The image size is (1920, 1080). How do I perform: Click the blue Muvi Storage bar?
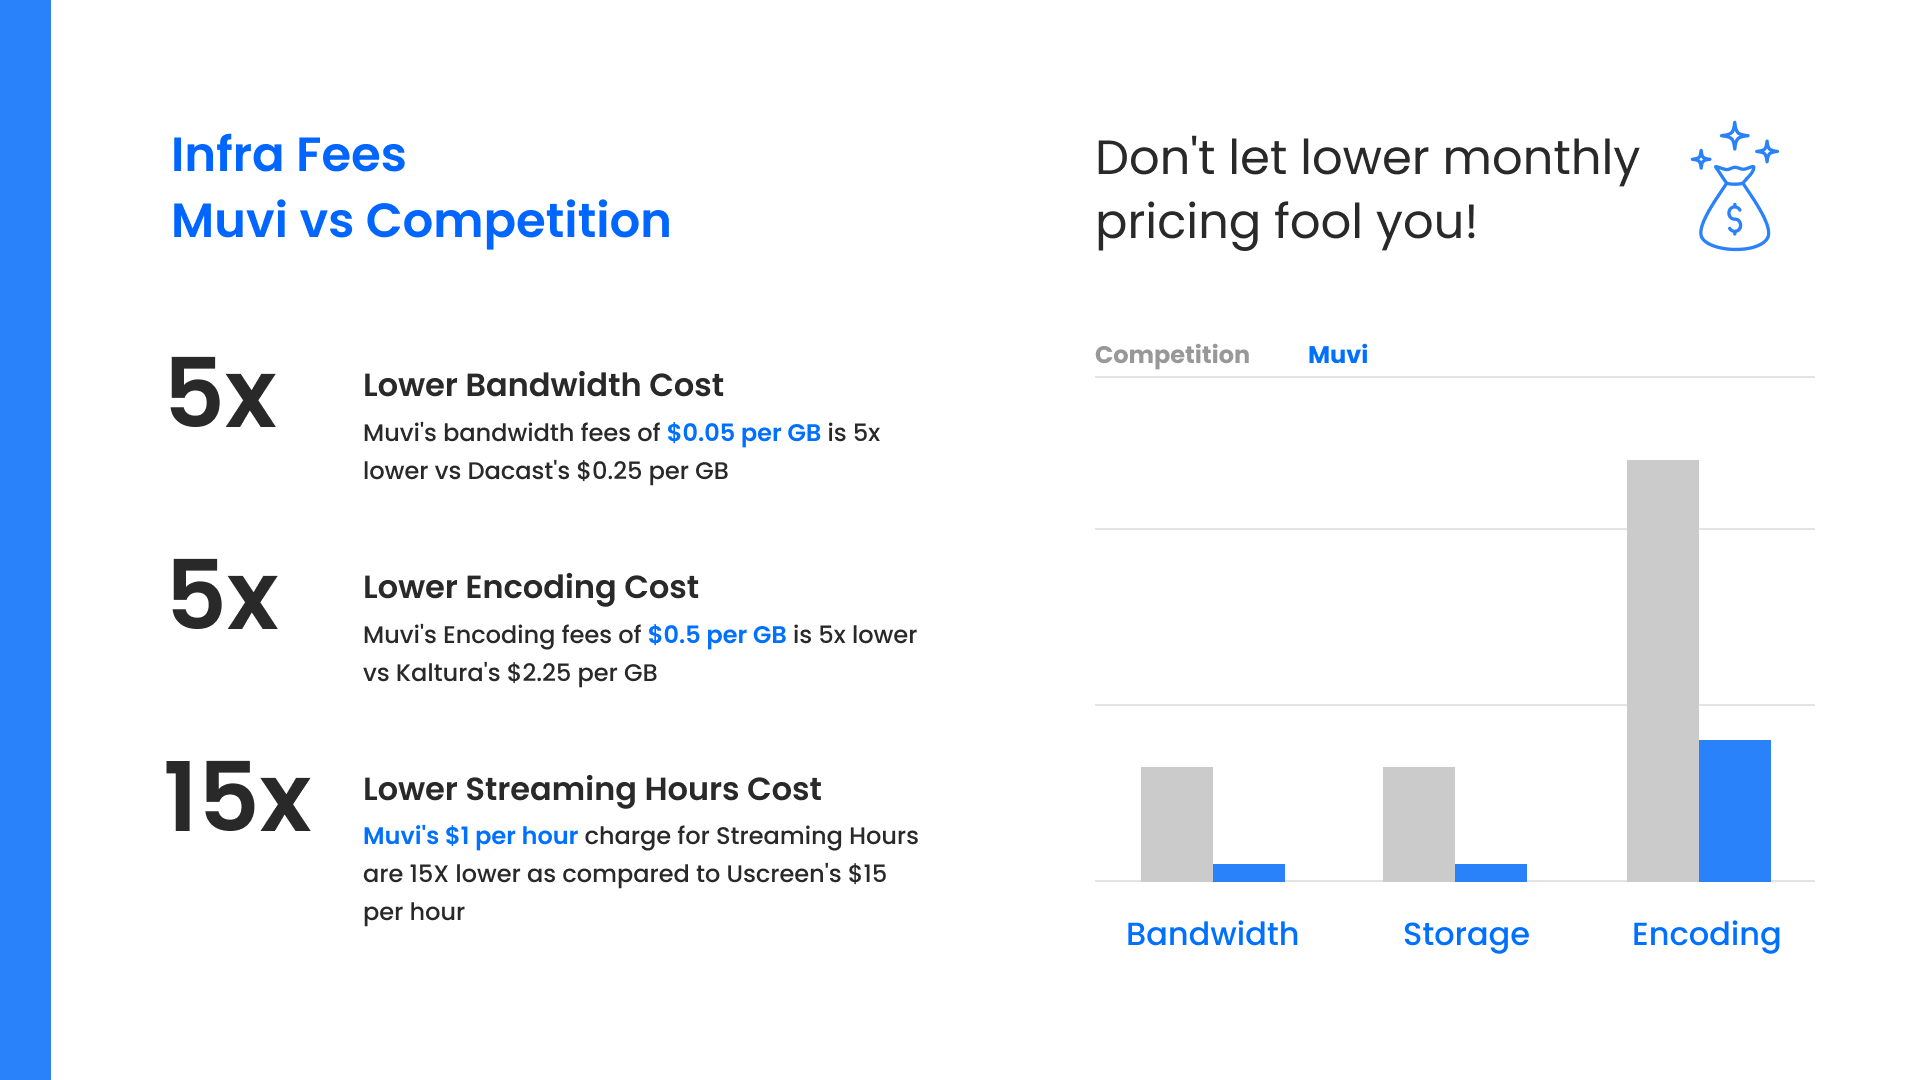(x=1490, y=872)
